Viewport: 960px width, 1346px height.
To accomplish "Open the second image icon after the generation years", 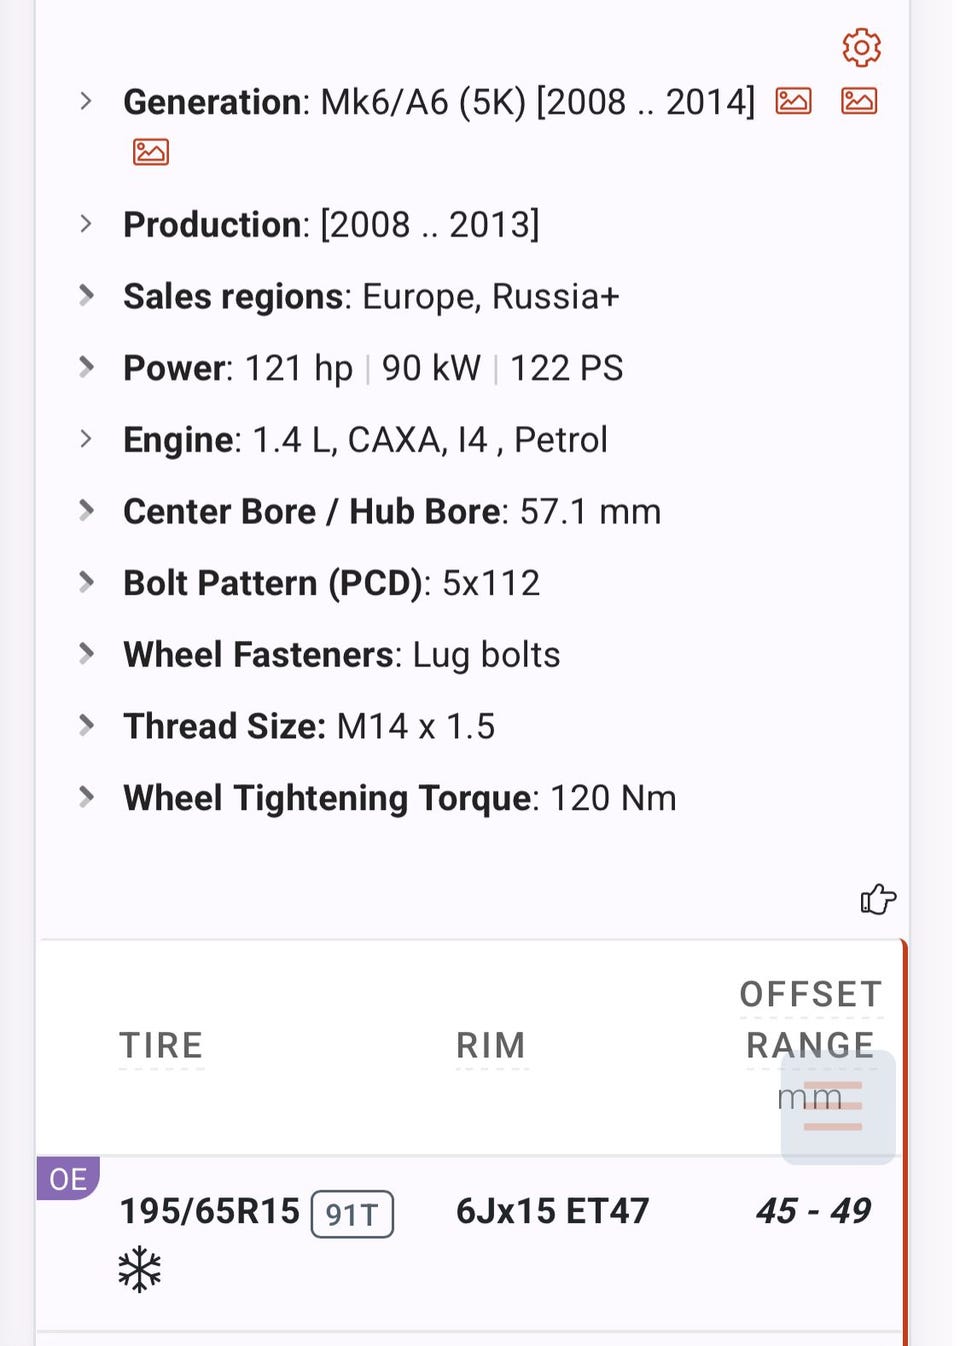I will coord(859,101).
